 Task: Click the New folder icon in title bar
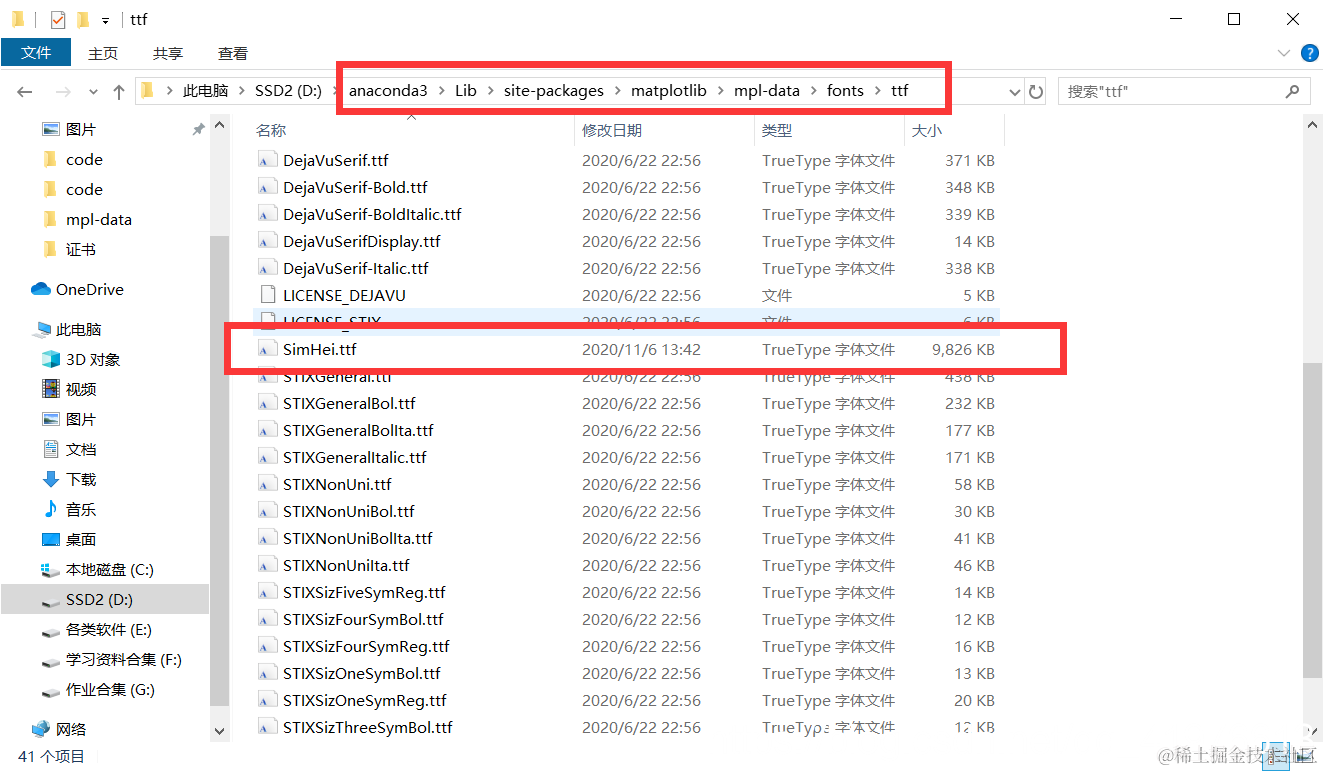[82, 19]
